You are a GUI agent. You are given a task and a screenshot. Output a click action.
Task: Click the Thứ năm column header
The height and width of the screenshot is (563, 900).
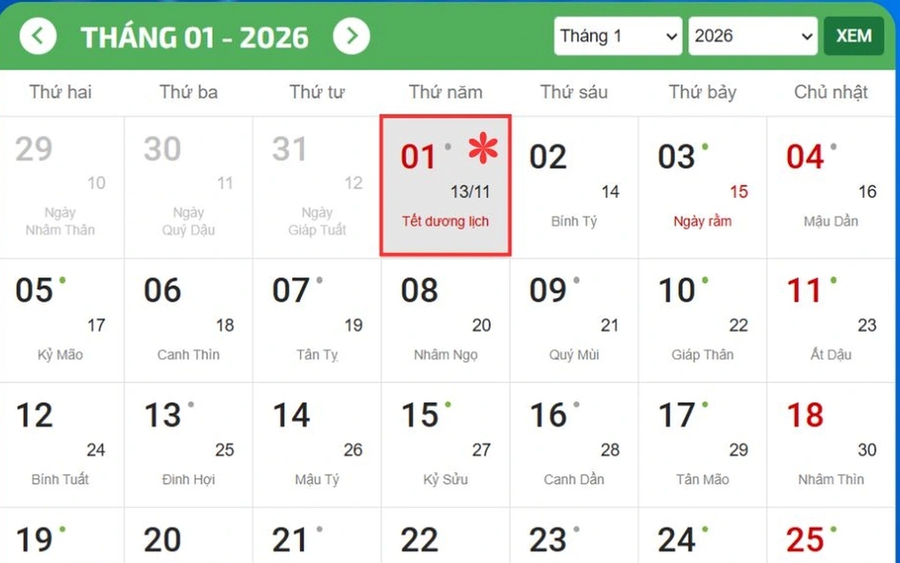[445, 92]
